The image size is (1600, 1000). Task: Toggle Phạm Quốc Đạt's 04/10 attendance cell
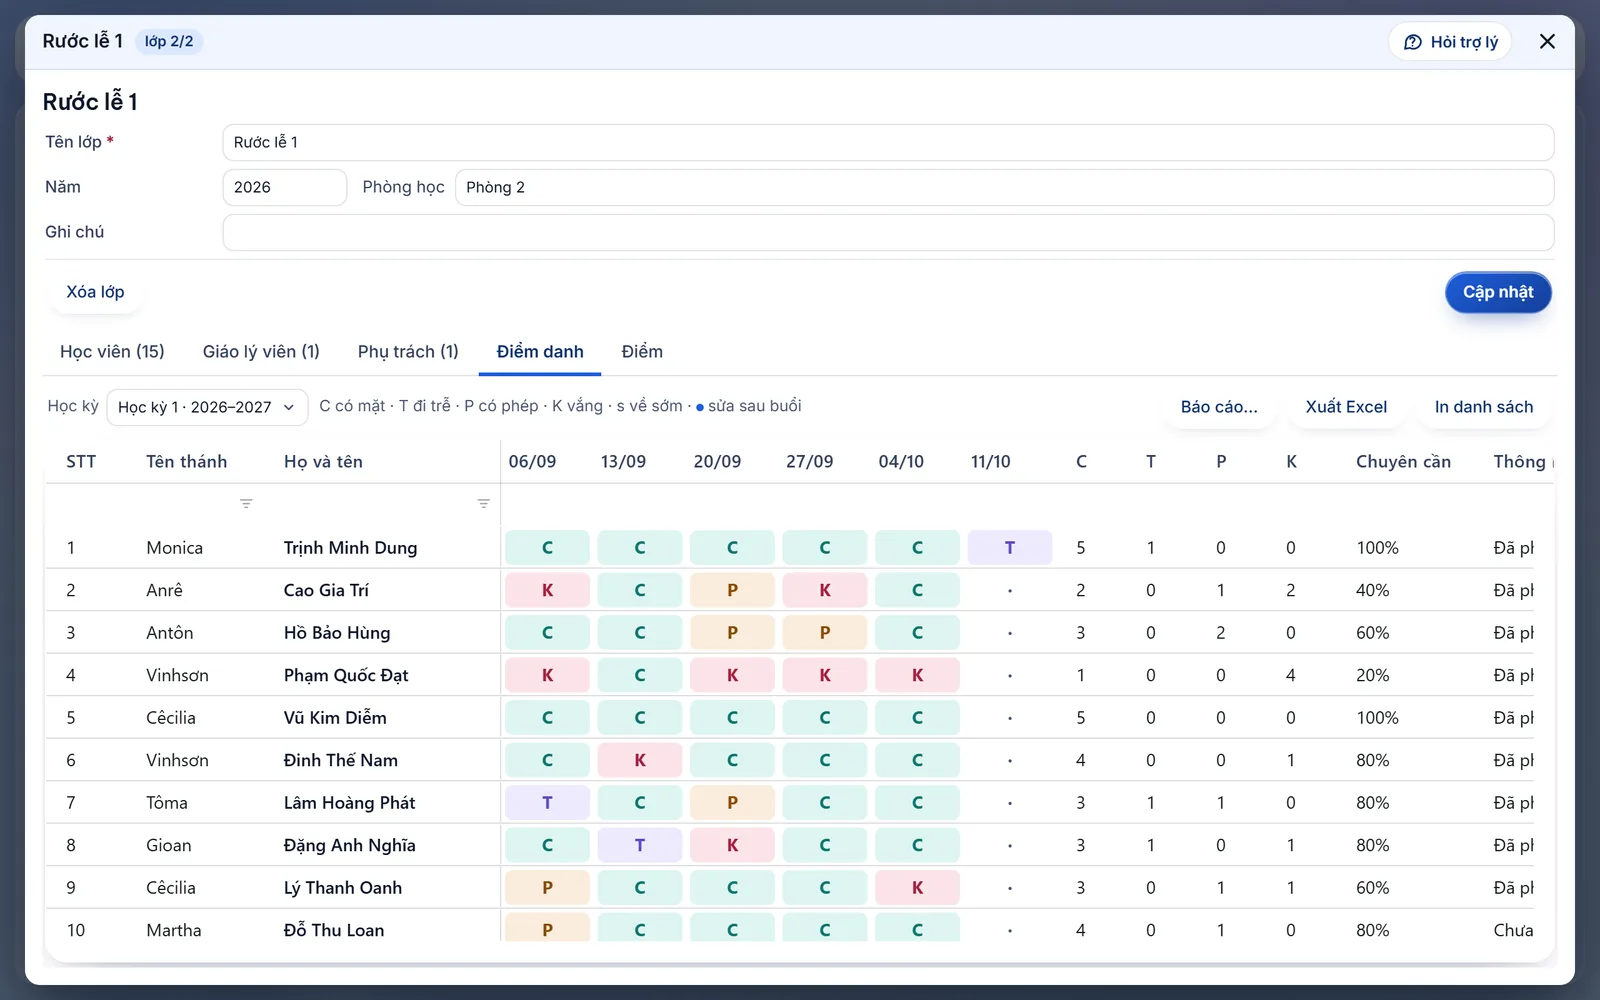click(x=917, y=675)
